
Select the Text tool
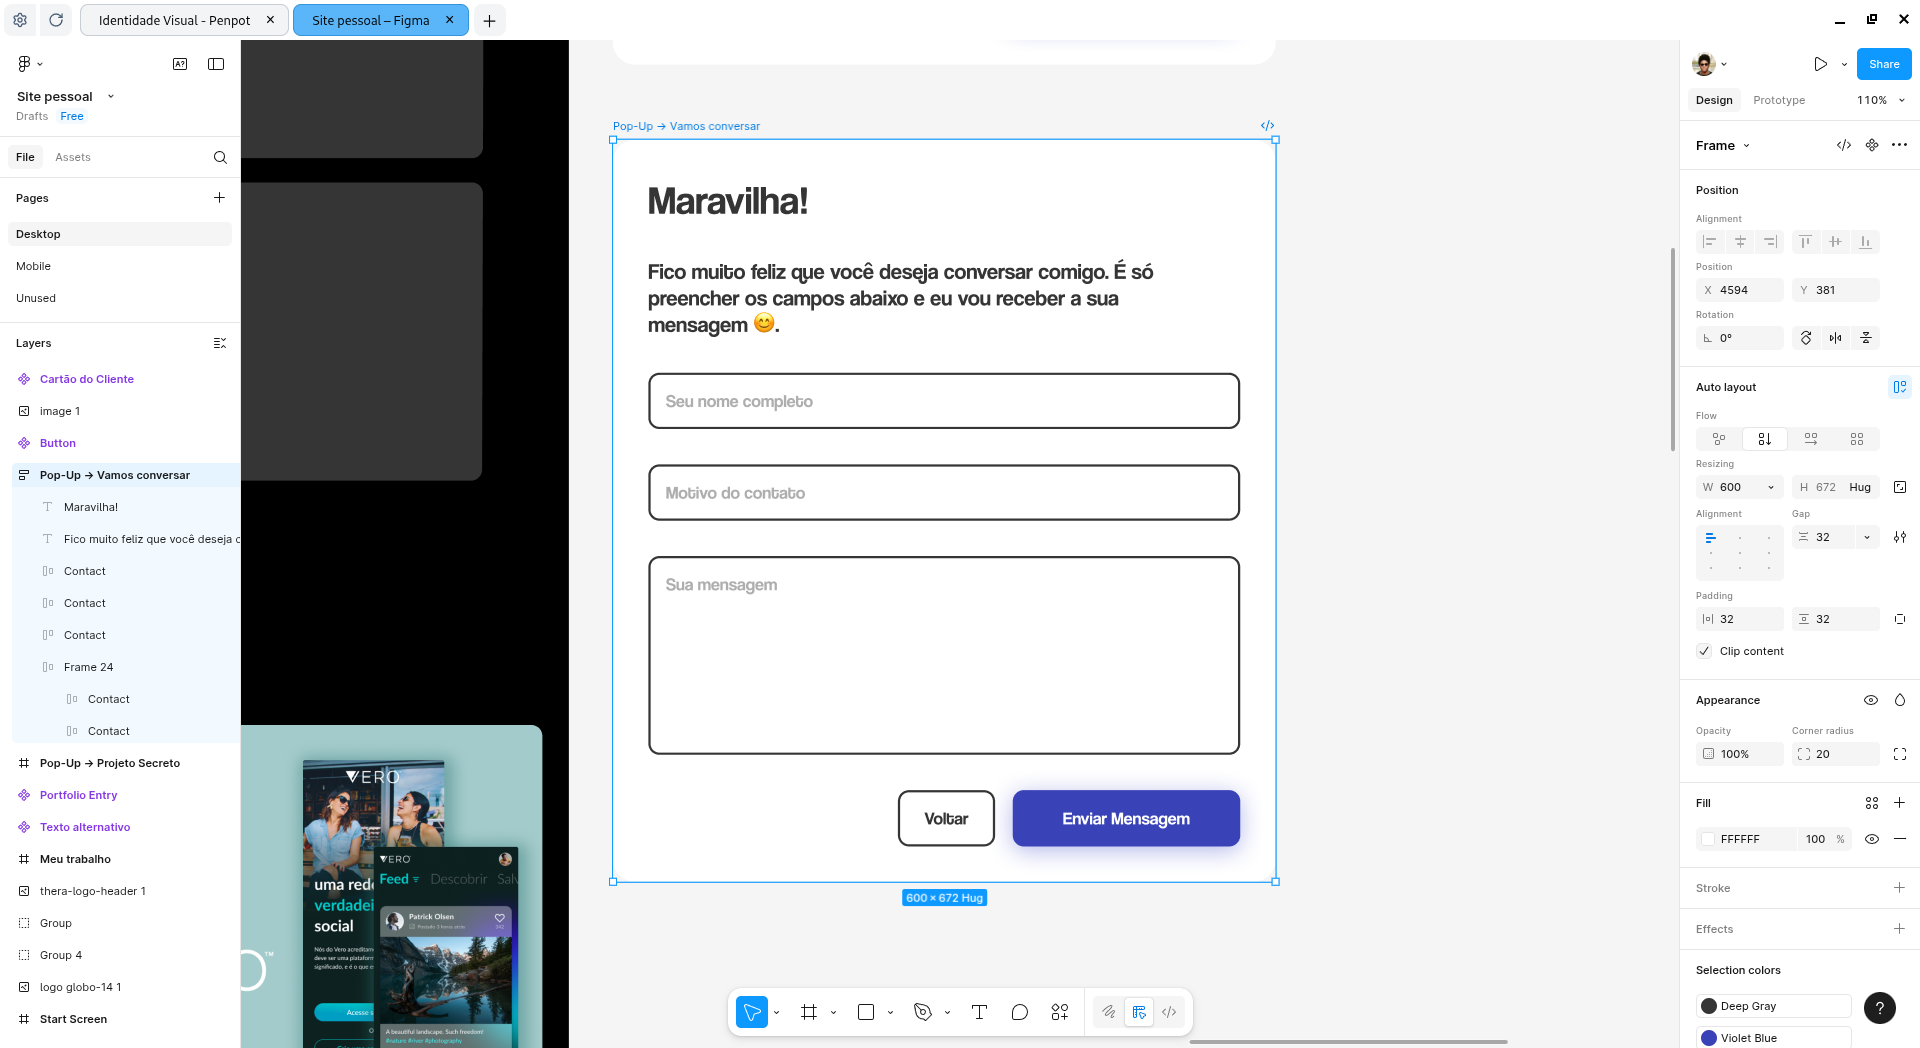979,1012
